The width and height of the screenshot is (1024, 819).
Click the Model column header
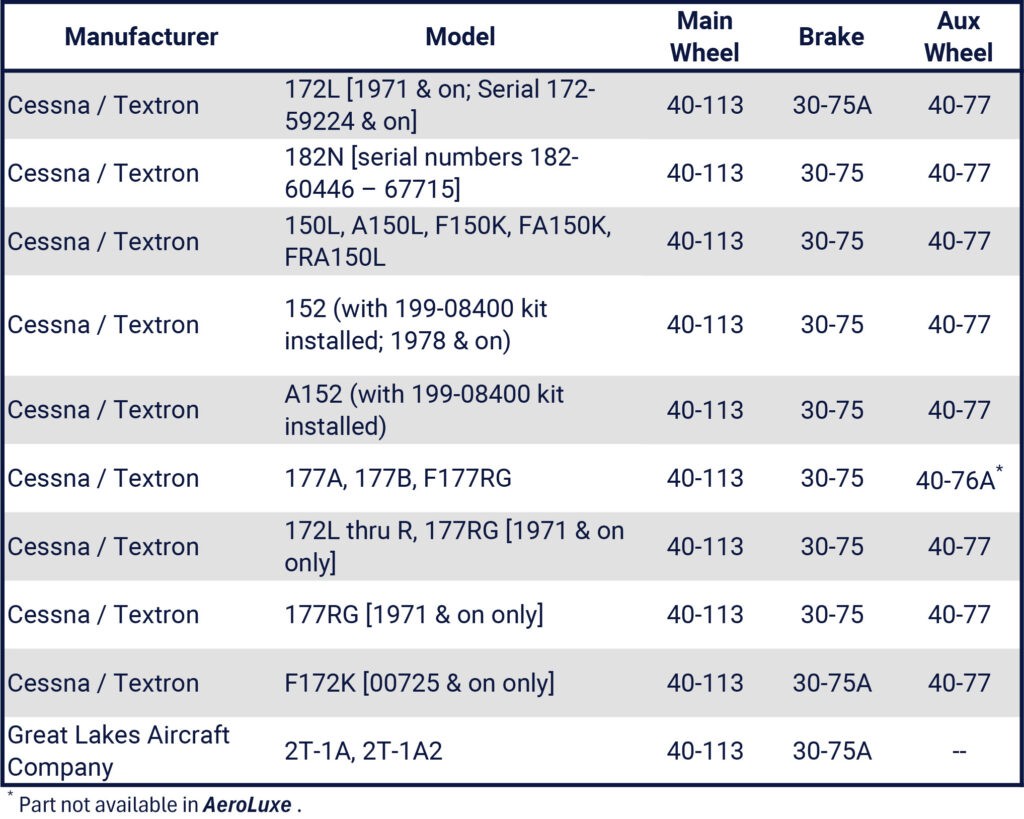tap(460, 37)
